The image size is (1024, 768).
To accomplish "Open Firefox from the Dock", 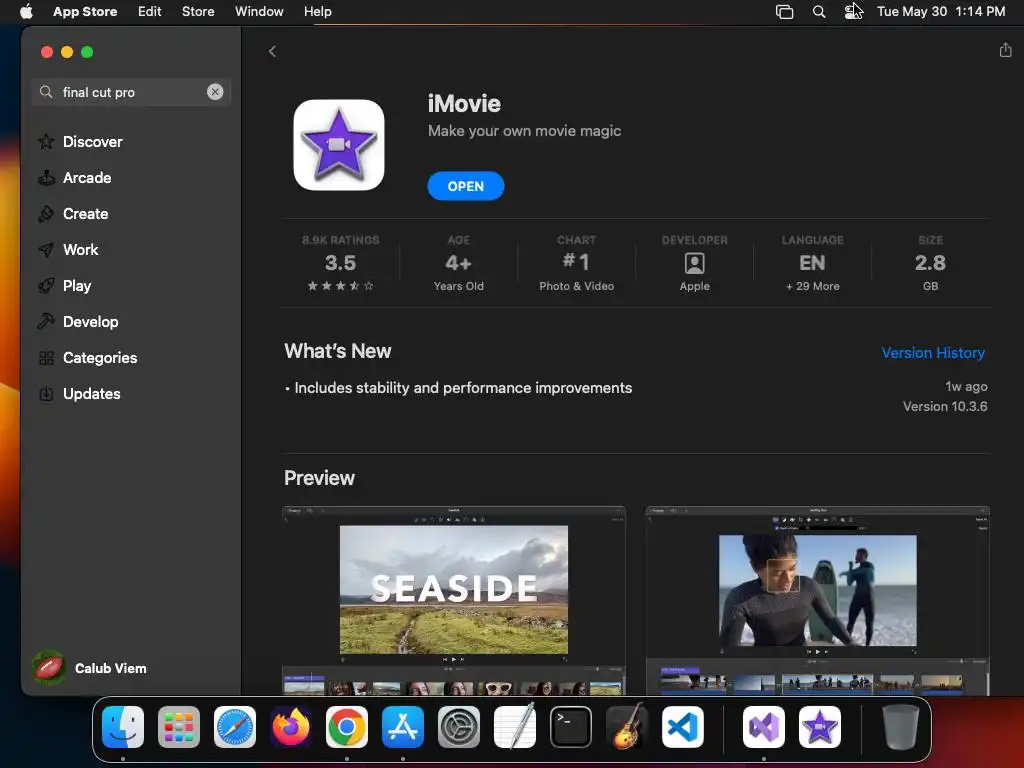I will (x=291, y=727).
